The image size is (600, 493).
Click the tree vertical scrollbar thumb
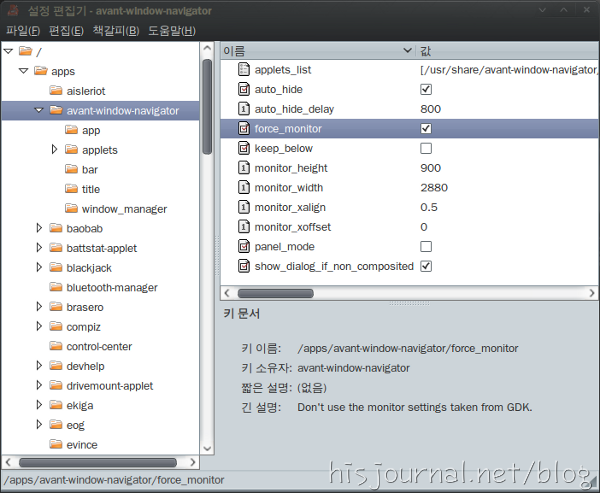207,107
